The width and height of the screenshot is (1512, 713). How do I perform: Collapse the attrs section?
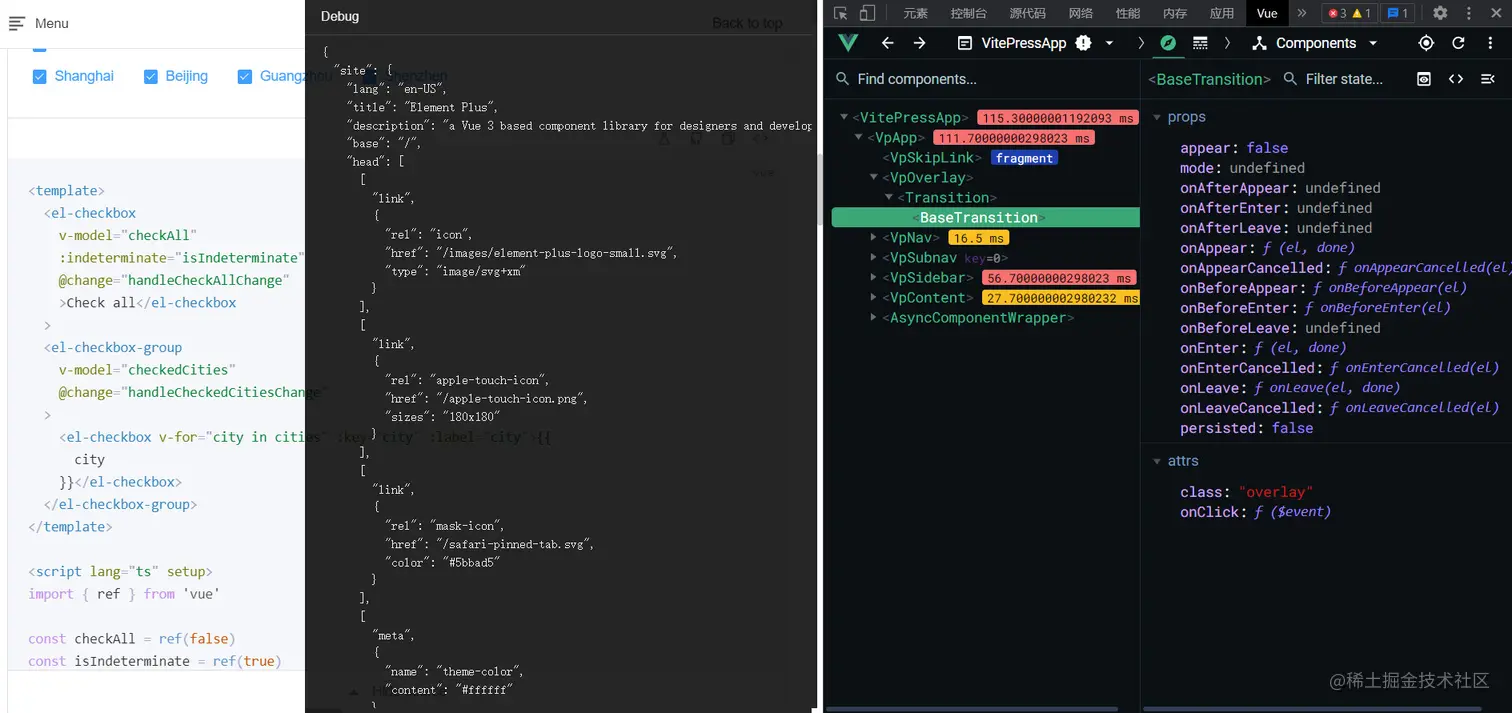1157,461
